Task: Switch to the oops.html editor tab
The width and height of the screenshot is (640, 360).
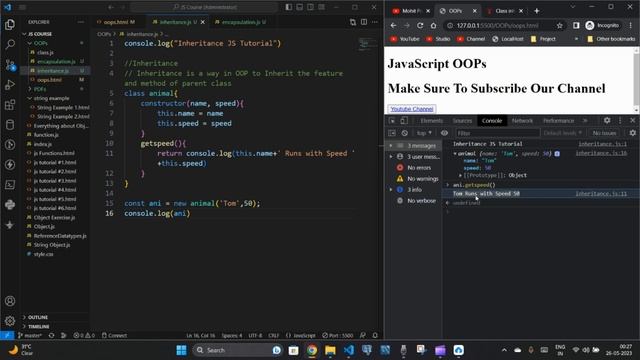Action: pyautogui.click(x=116, y=22)
